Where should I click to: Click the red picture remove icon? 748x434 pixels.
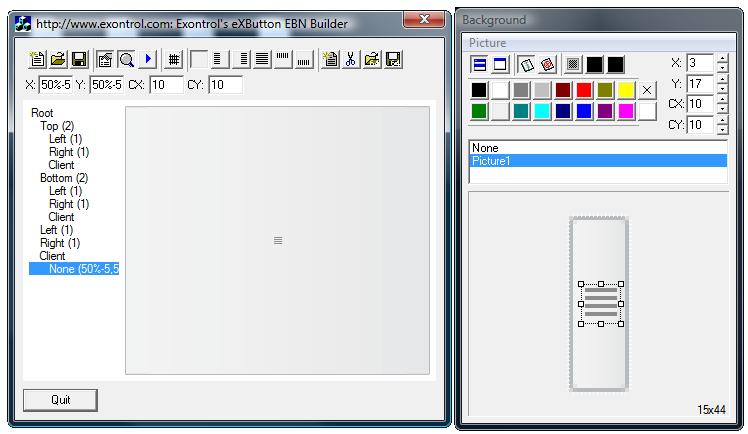[x=548, y=65]
